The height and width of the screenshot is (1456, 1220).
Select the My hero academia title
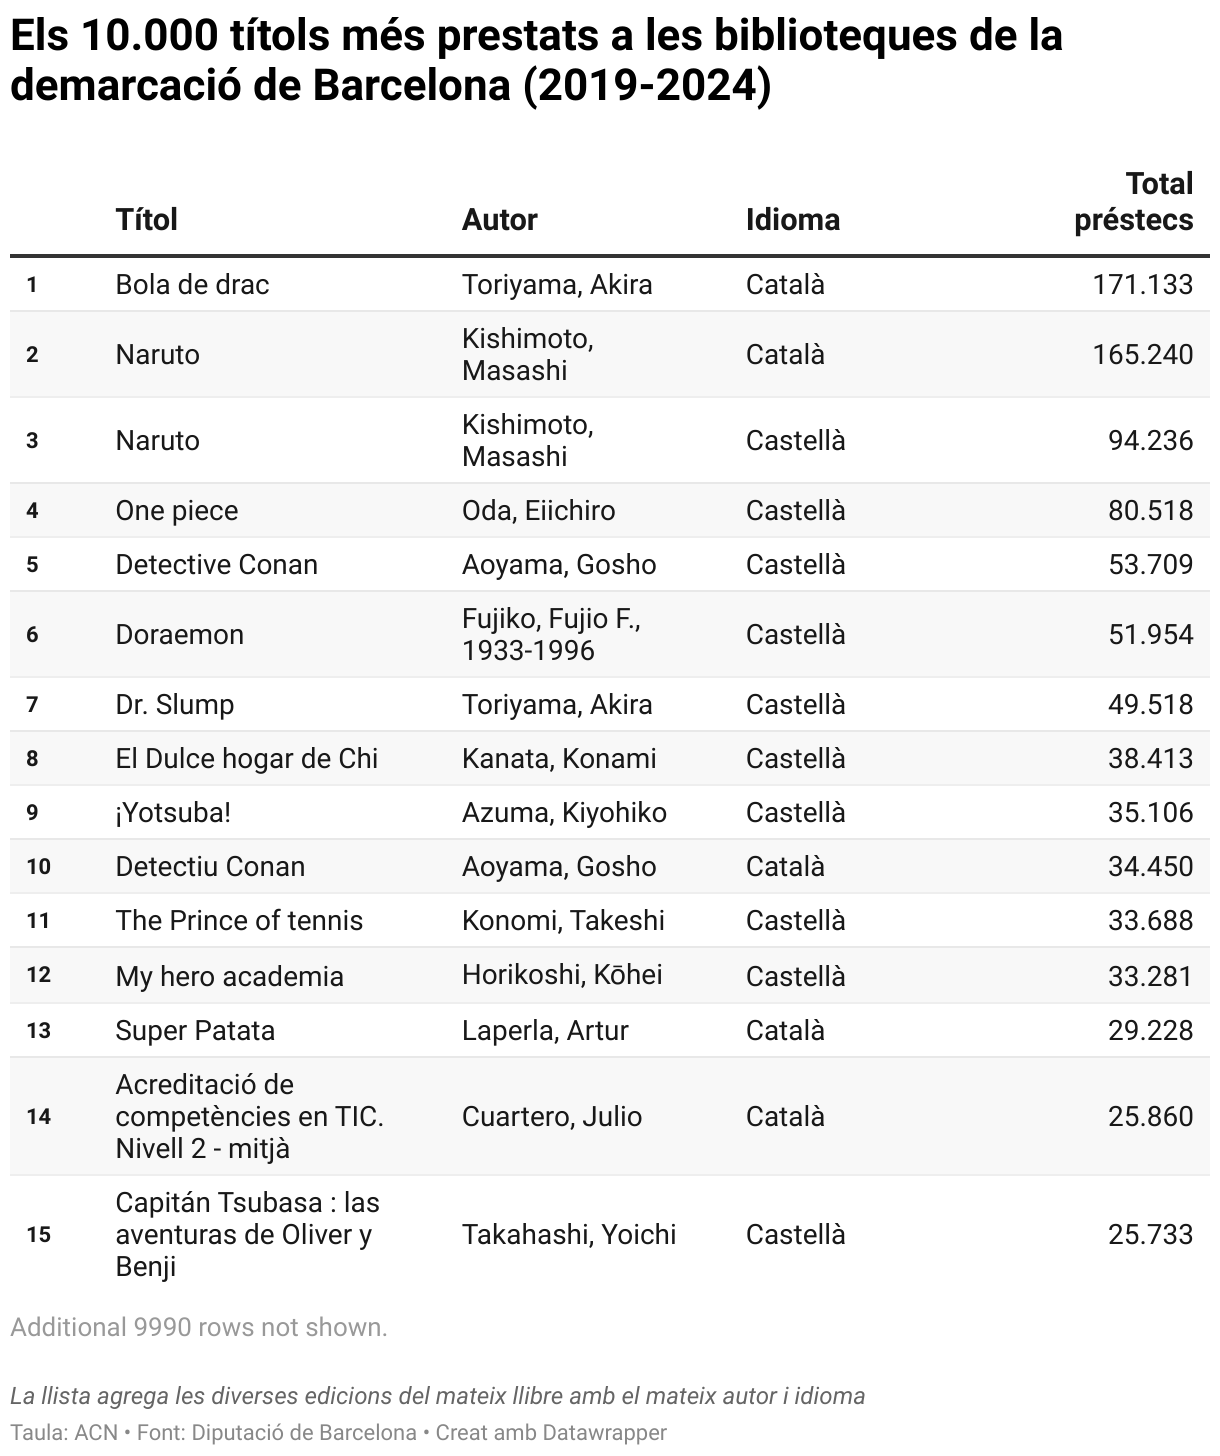click(229, 977)
